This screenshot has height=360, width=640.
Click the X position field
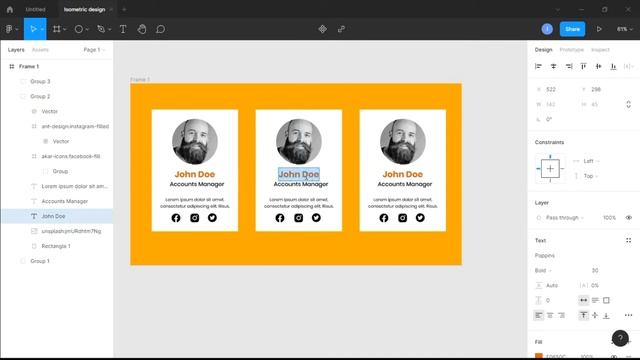click(x=551, y=89)
